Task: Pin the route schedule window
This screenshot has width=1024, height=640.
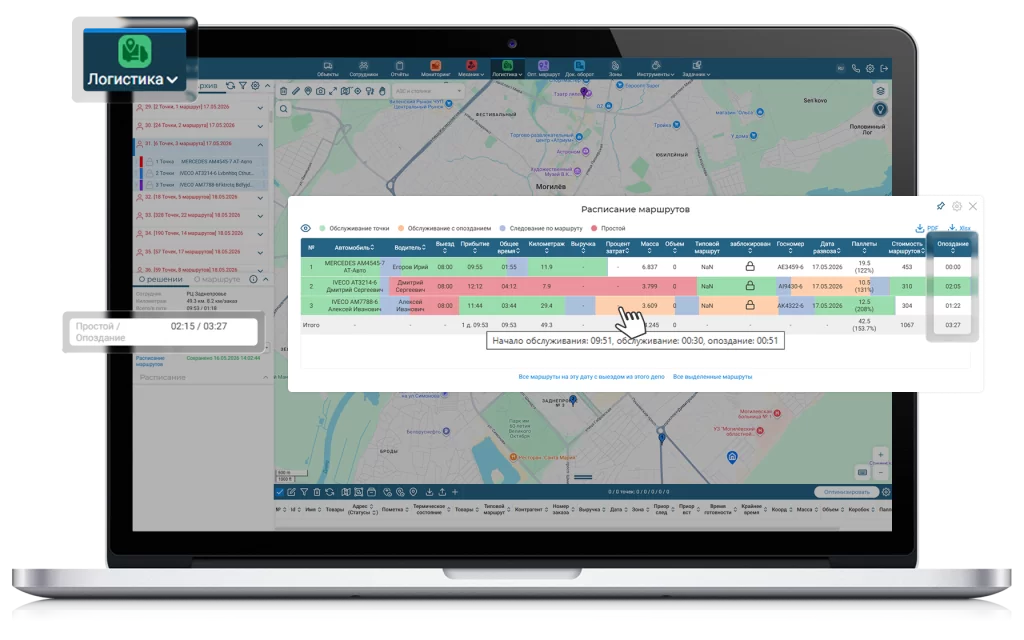Action: [940, 206]
